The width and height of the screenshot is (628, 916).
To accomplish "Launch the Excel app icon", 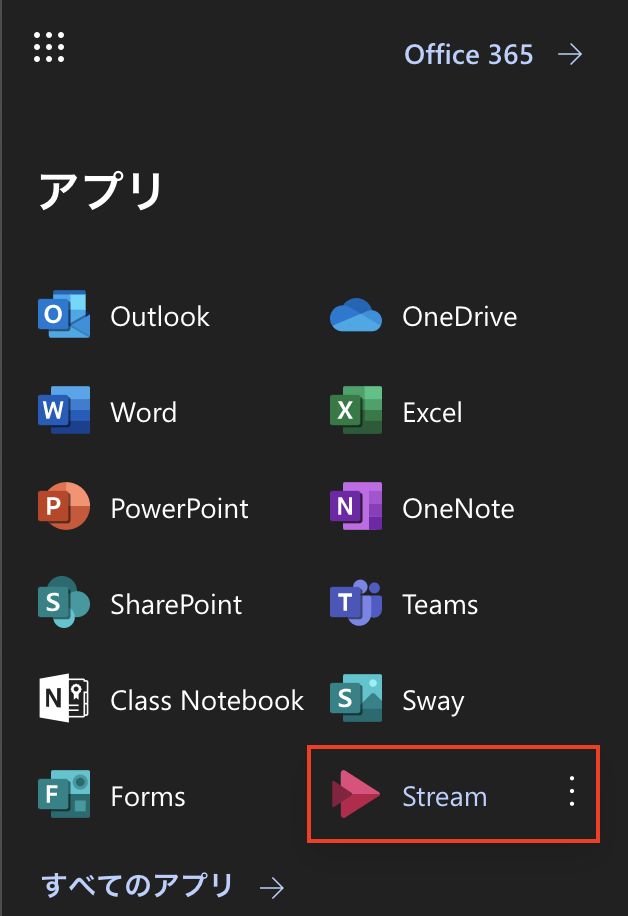I will [356, 410].
